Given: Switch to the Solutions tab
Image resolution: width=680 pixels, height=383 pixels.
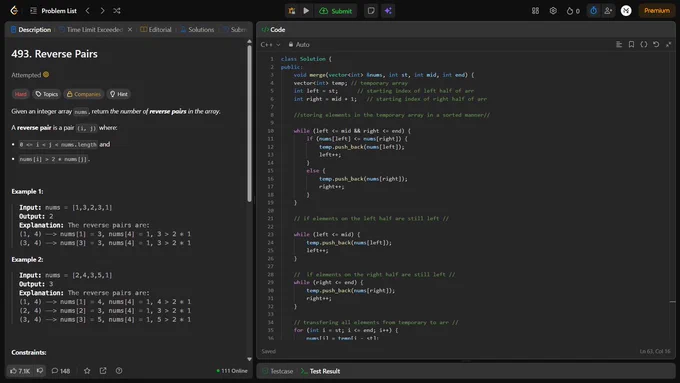Looking at the screenshot, I should (197, 29).
